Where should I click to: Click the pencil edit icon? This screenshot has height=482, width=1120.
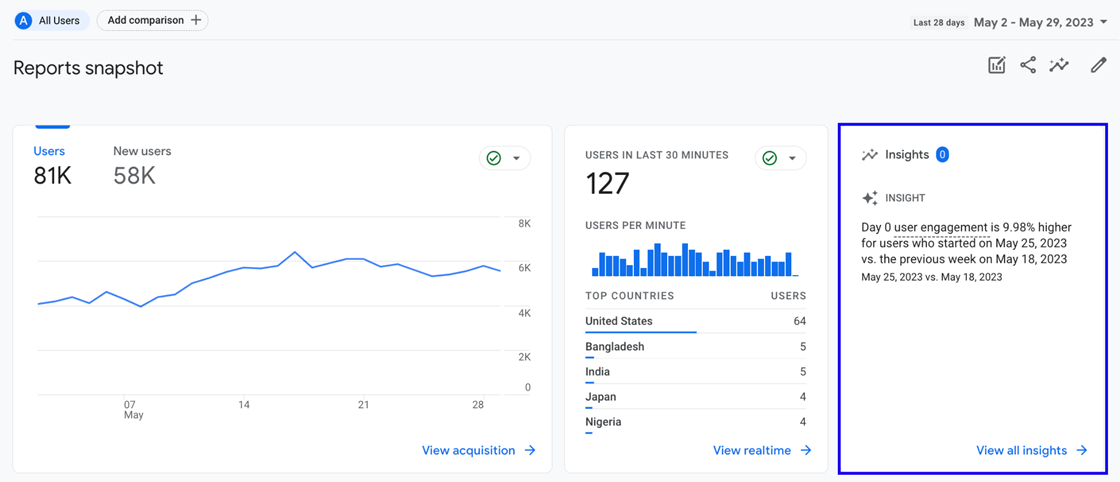pyautogui.click(x=1099, y=66)
